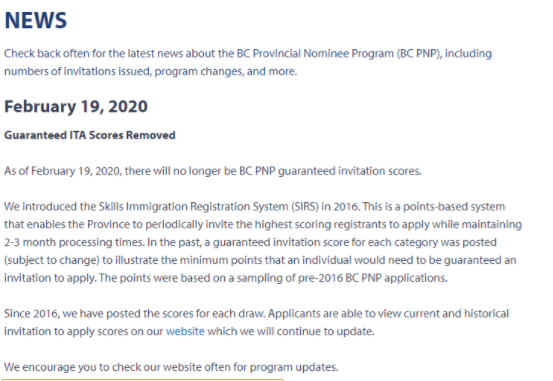Click the line starting 'that enables the Province'

263,224
